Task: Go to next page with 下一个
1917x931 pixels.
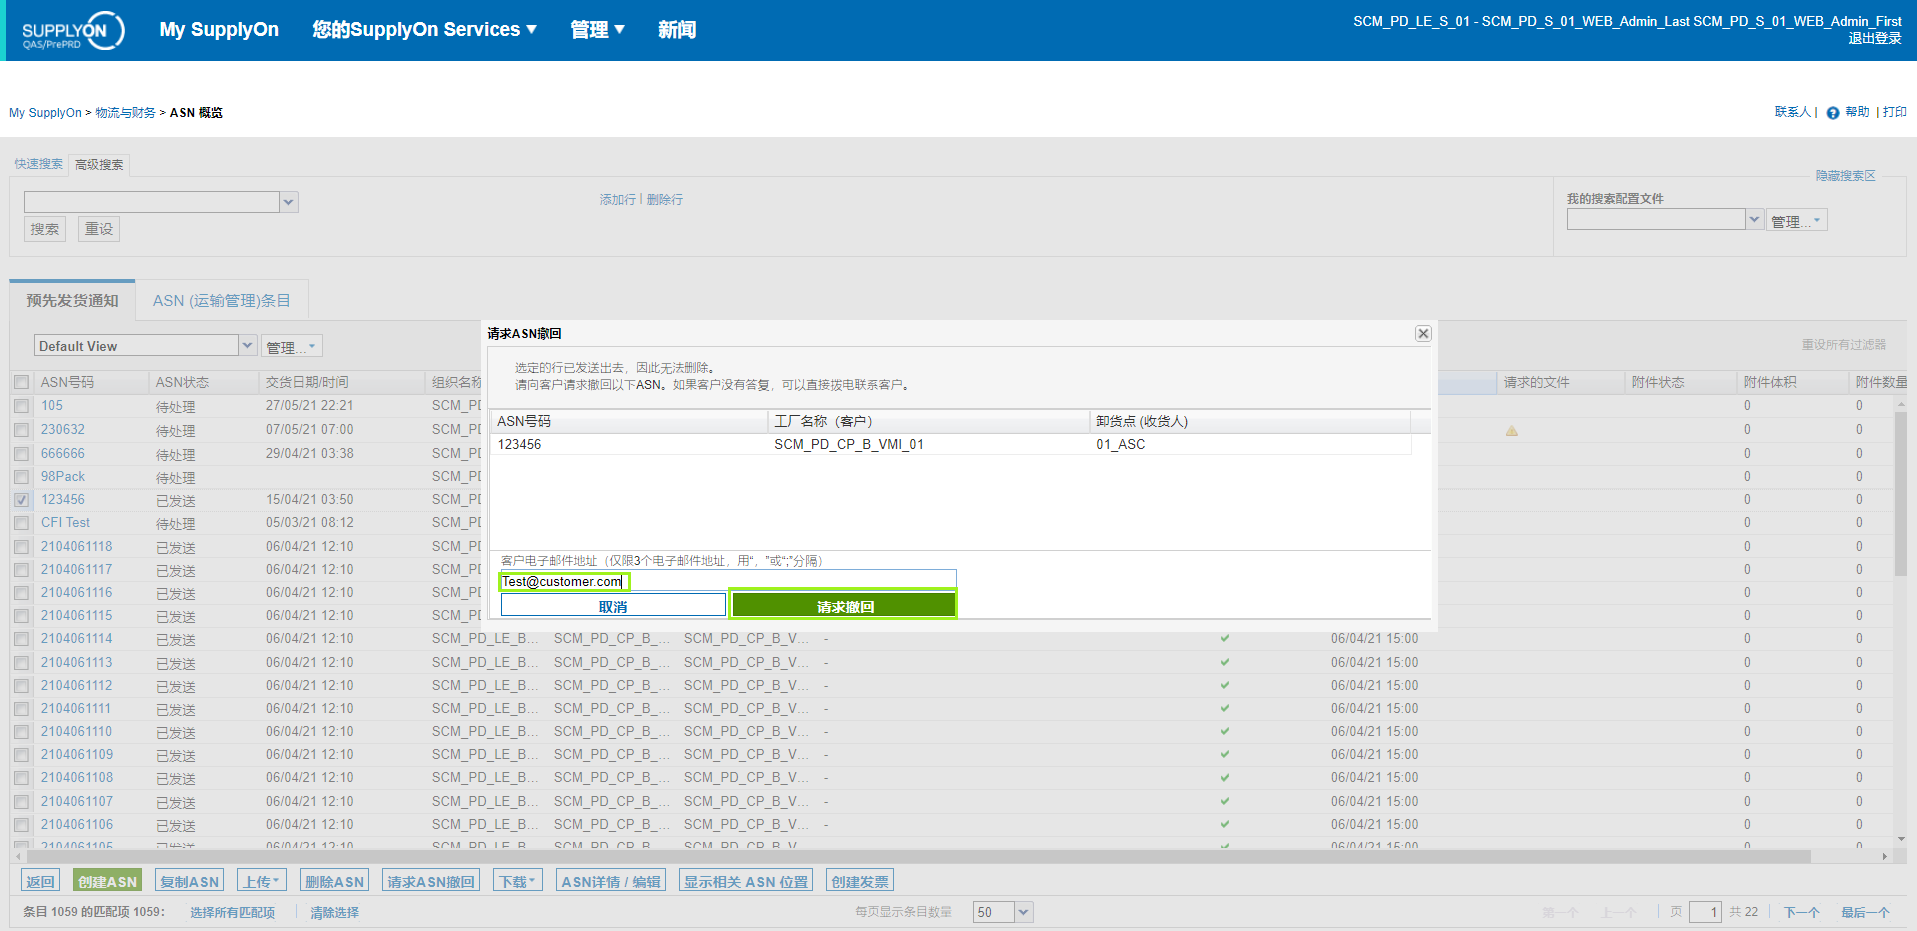Action: tap(1801, 912)
